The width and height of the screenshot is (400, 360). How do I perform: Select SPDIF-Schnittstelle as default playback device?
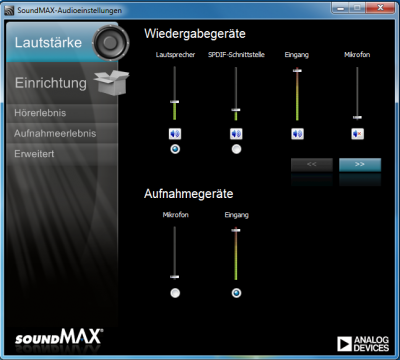236,149
